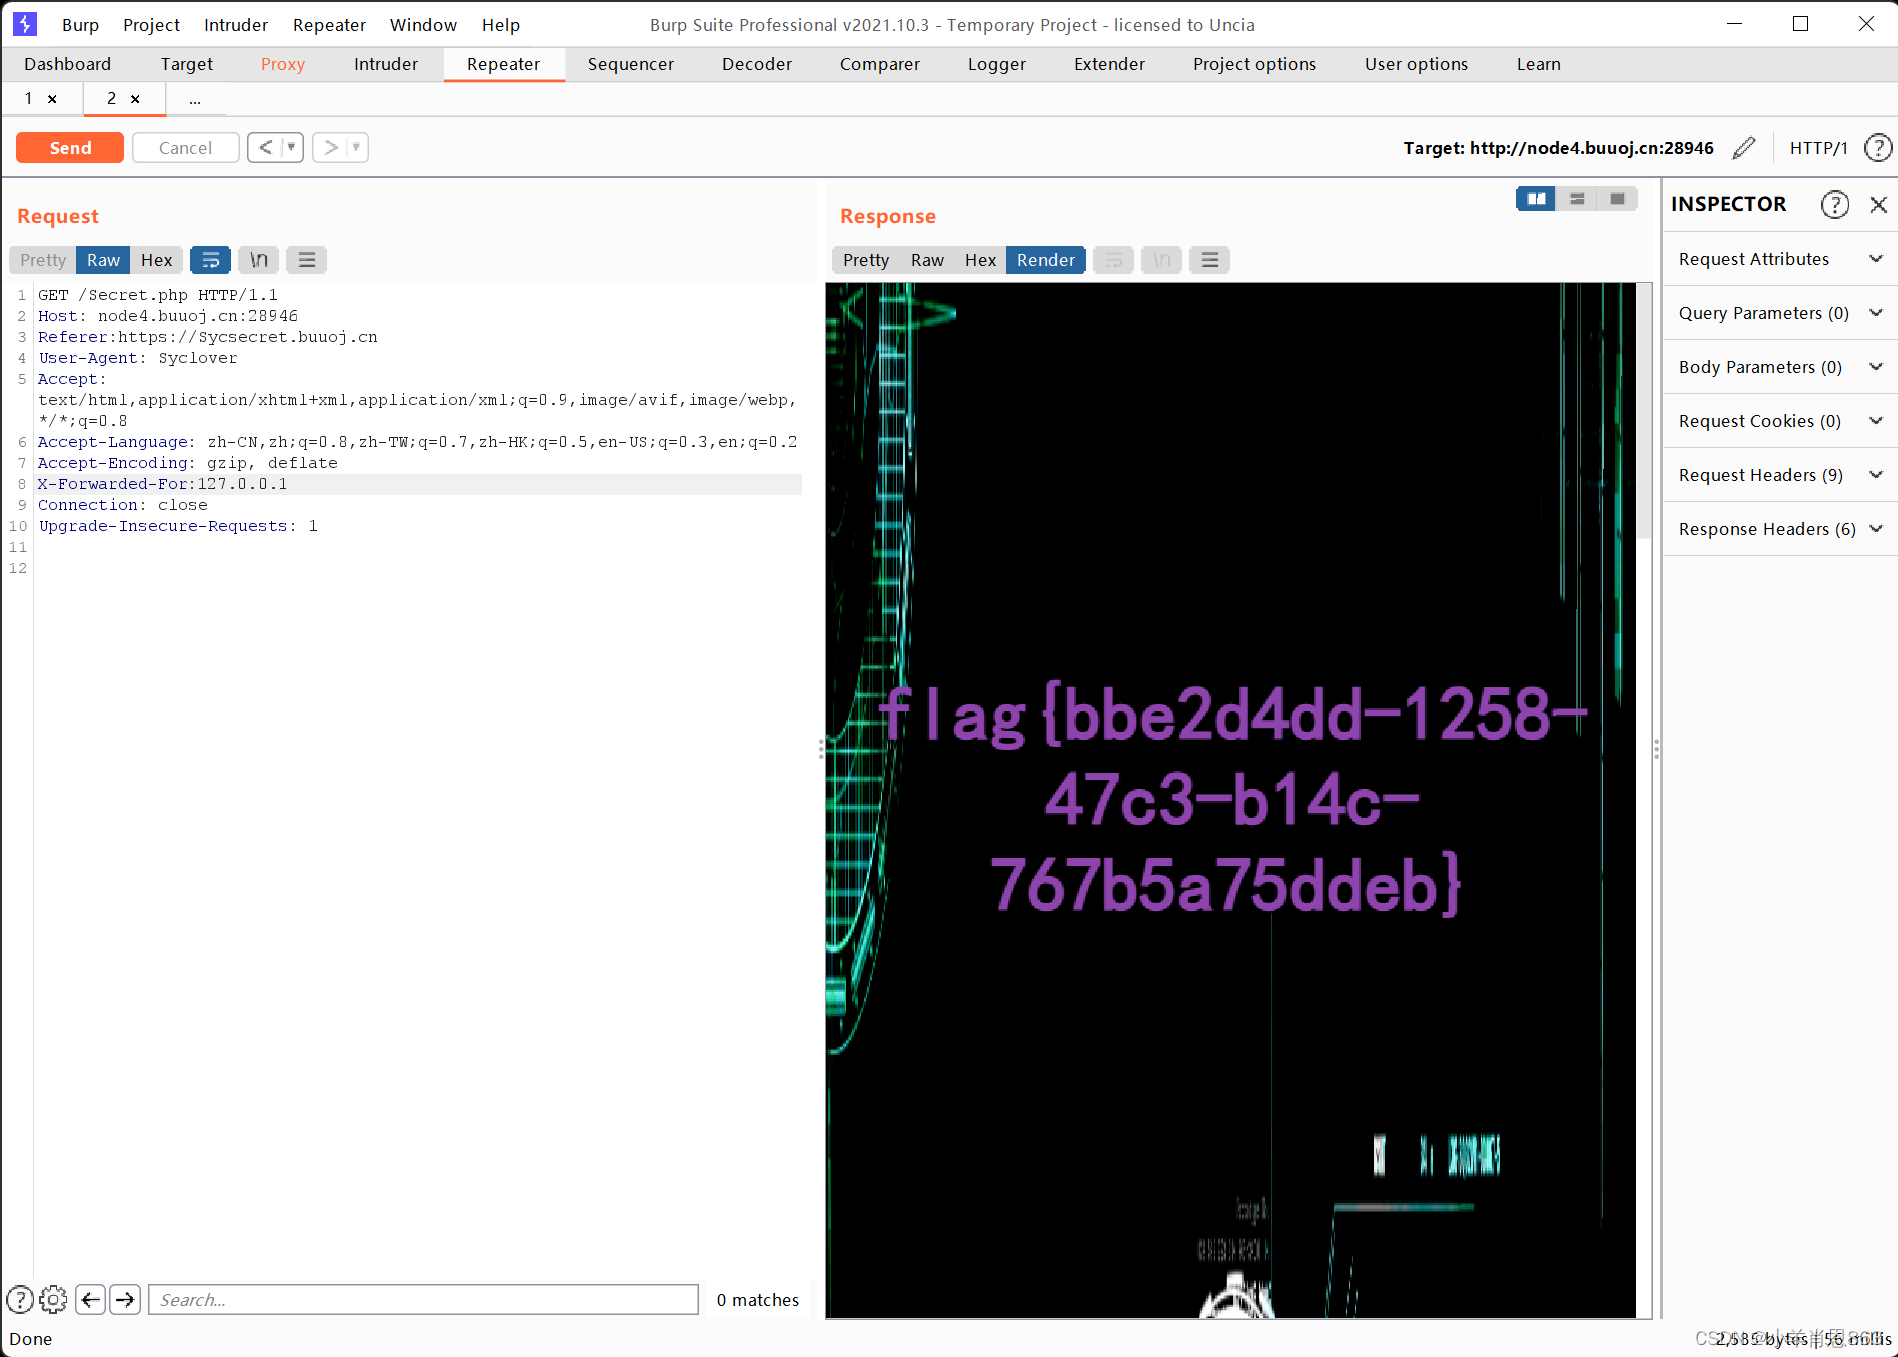The width and height of the screenshot is (1898, 1357).
Task: Switch Response from Render to Pretty
Action: click(x=864, y=260)
